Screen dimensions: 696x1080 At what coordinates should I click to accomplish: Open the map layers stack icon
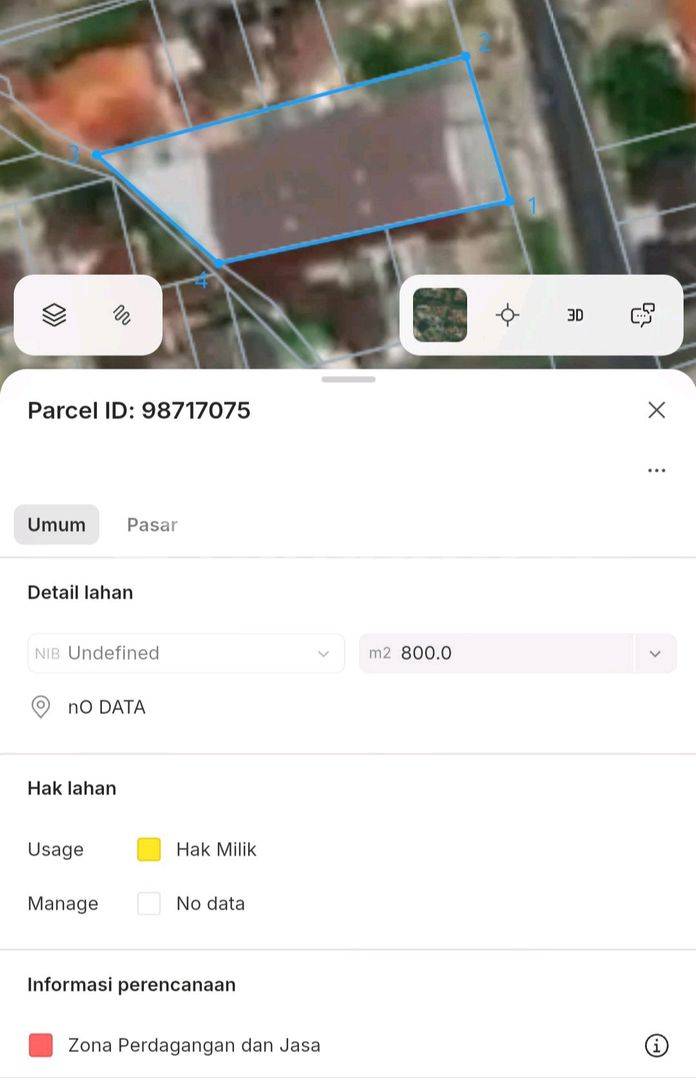[x=54, y=315]
